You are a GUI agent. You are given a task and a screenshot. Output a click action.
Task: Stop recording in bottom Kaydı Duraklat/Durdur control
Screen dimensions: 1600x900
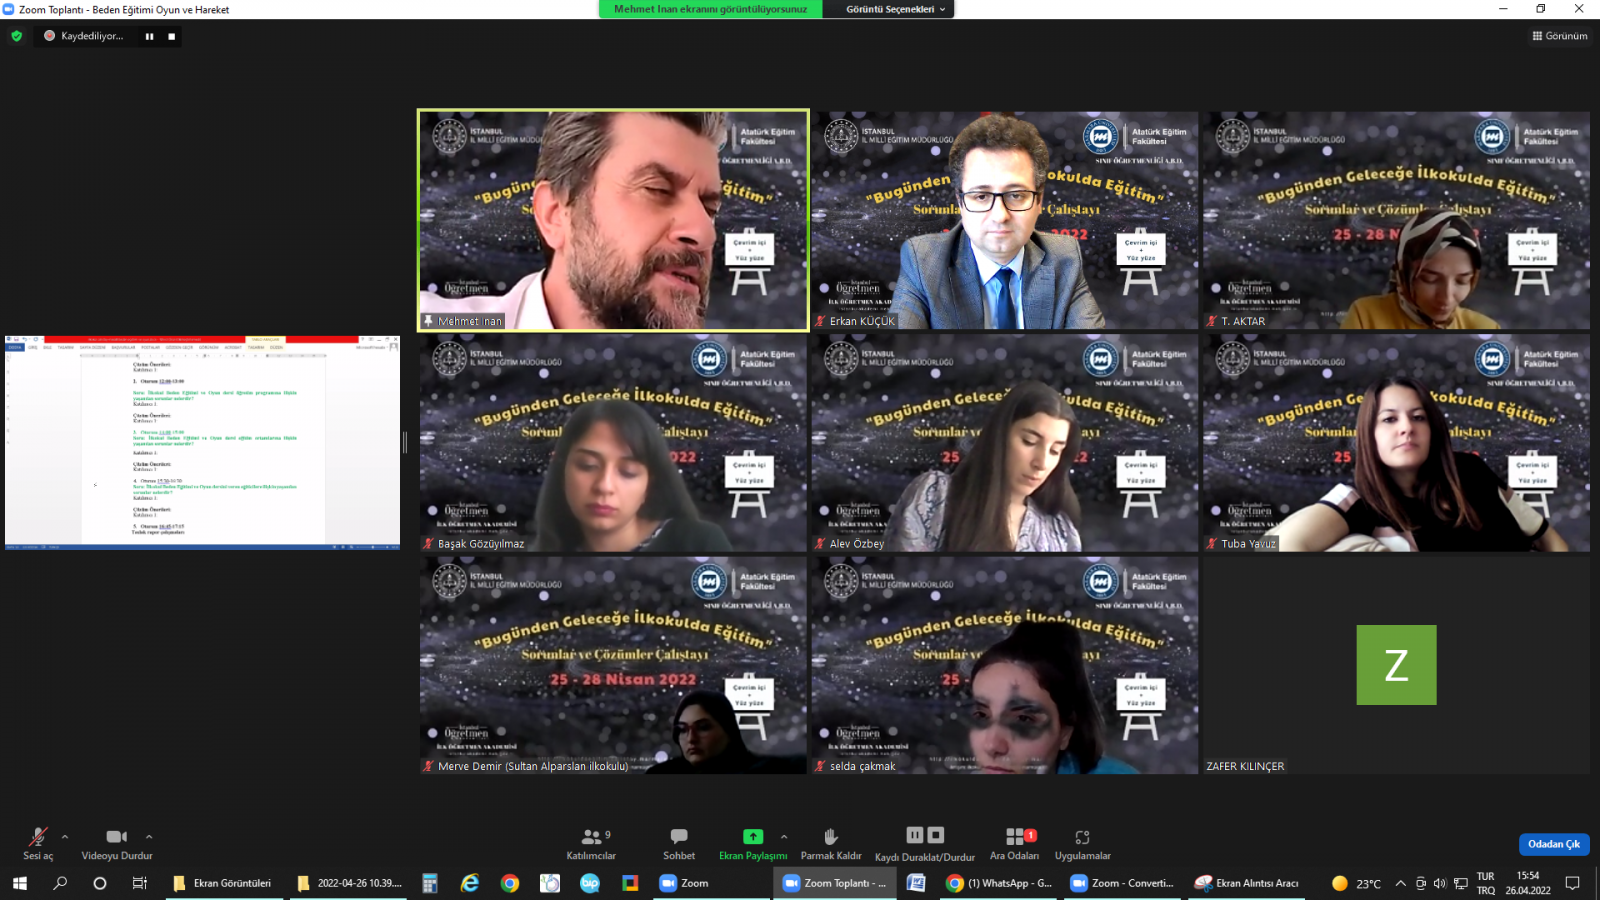(936, 835)
